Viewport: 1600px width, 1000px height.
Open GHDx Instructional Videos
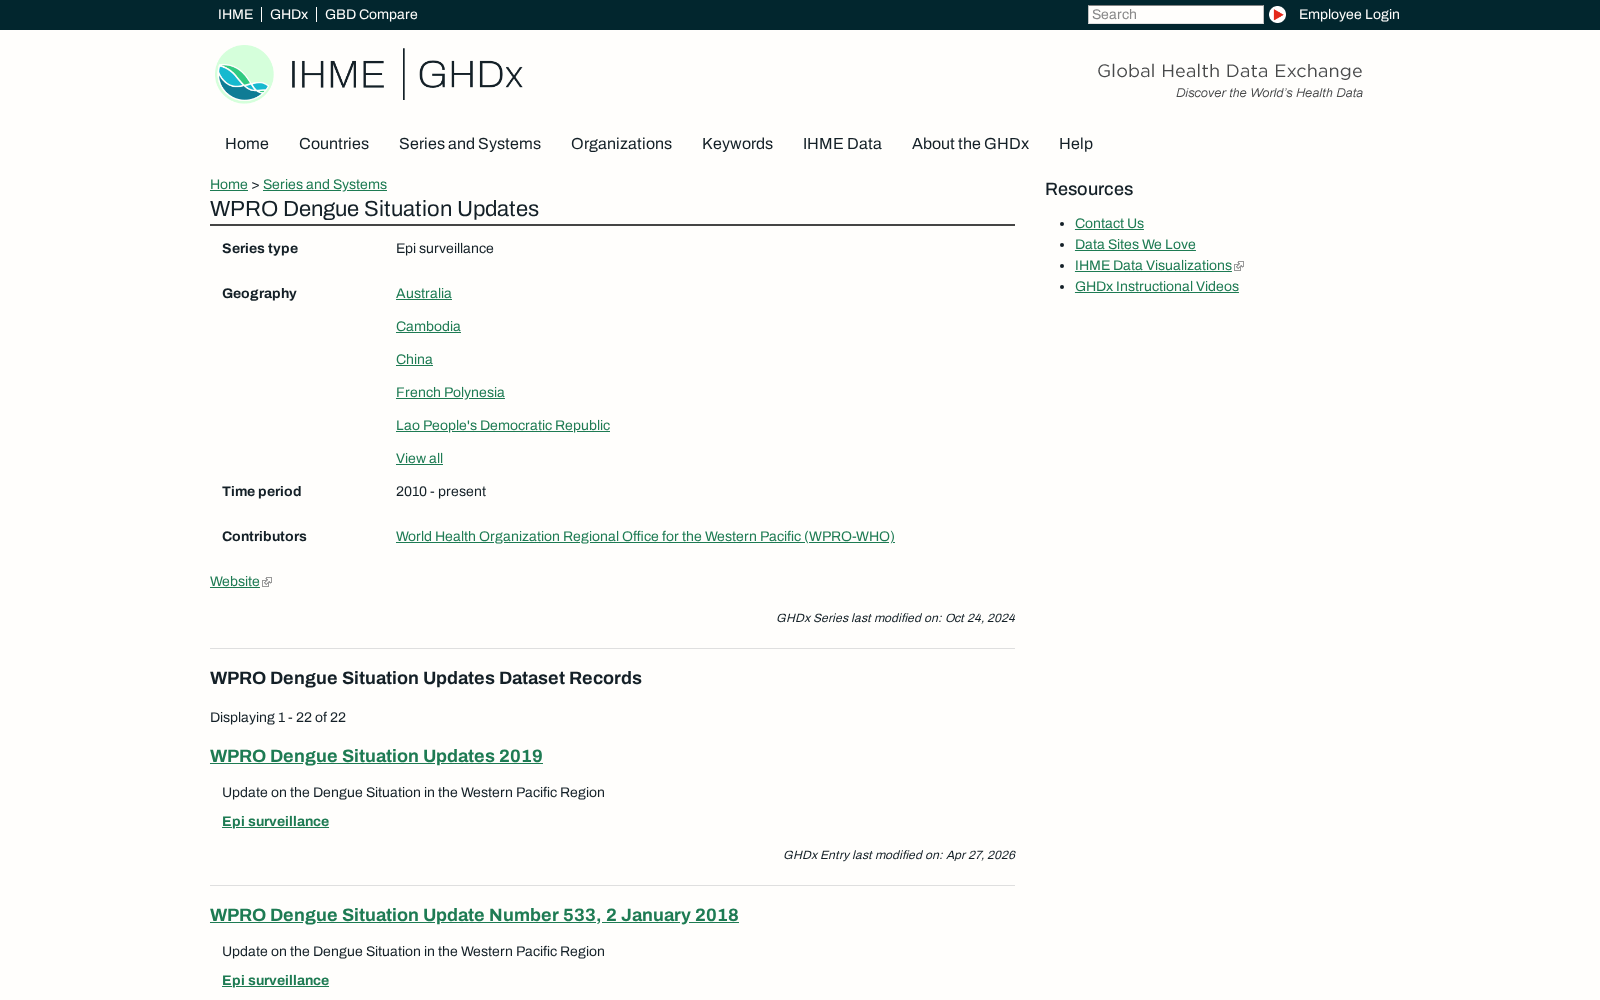point(1157,287)
